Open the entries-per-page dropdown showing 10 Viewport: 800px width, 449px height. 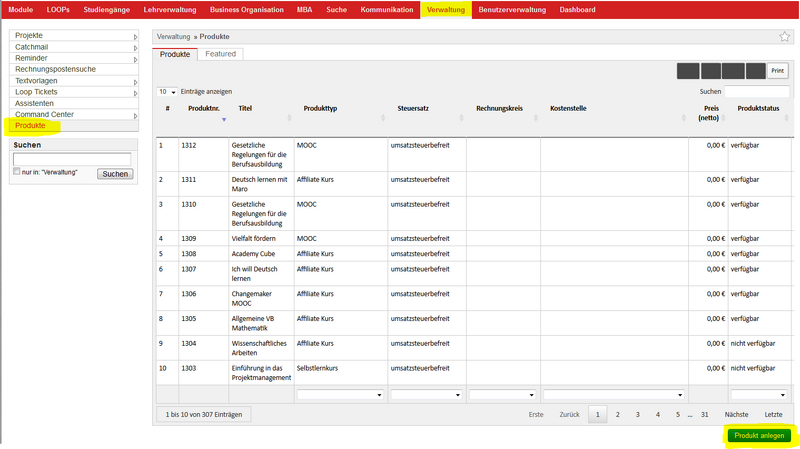point(167,92)
